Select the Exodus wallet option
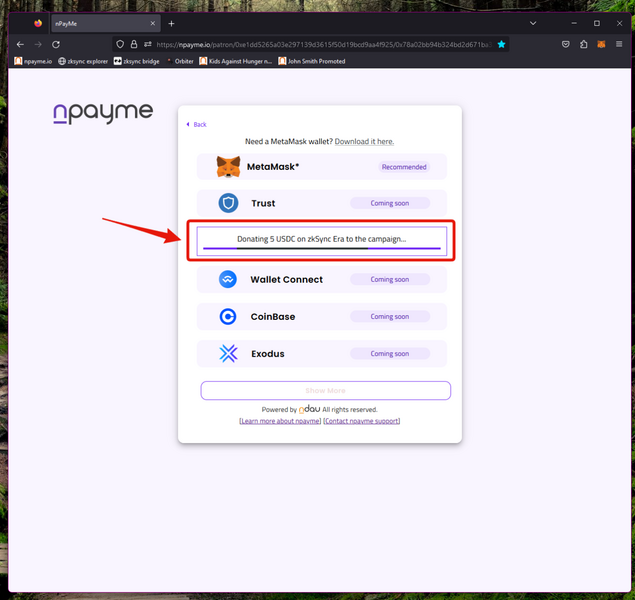The height and width of the screenshot is (600, 635). click(322, 353)
